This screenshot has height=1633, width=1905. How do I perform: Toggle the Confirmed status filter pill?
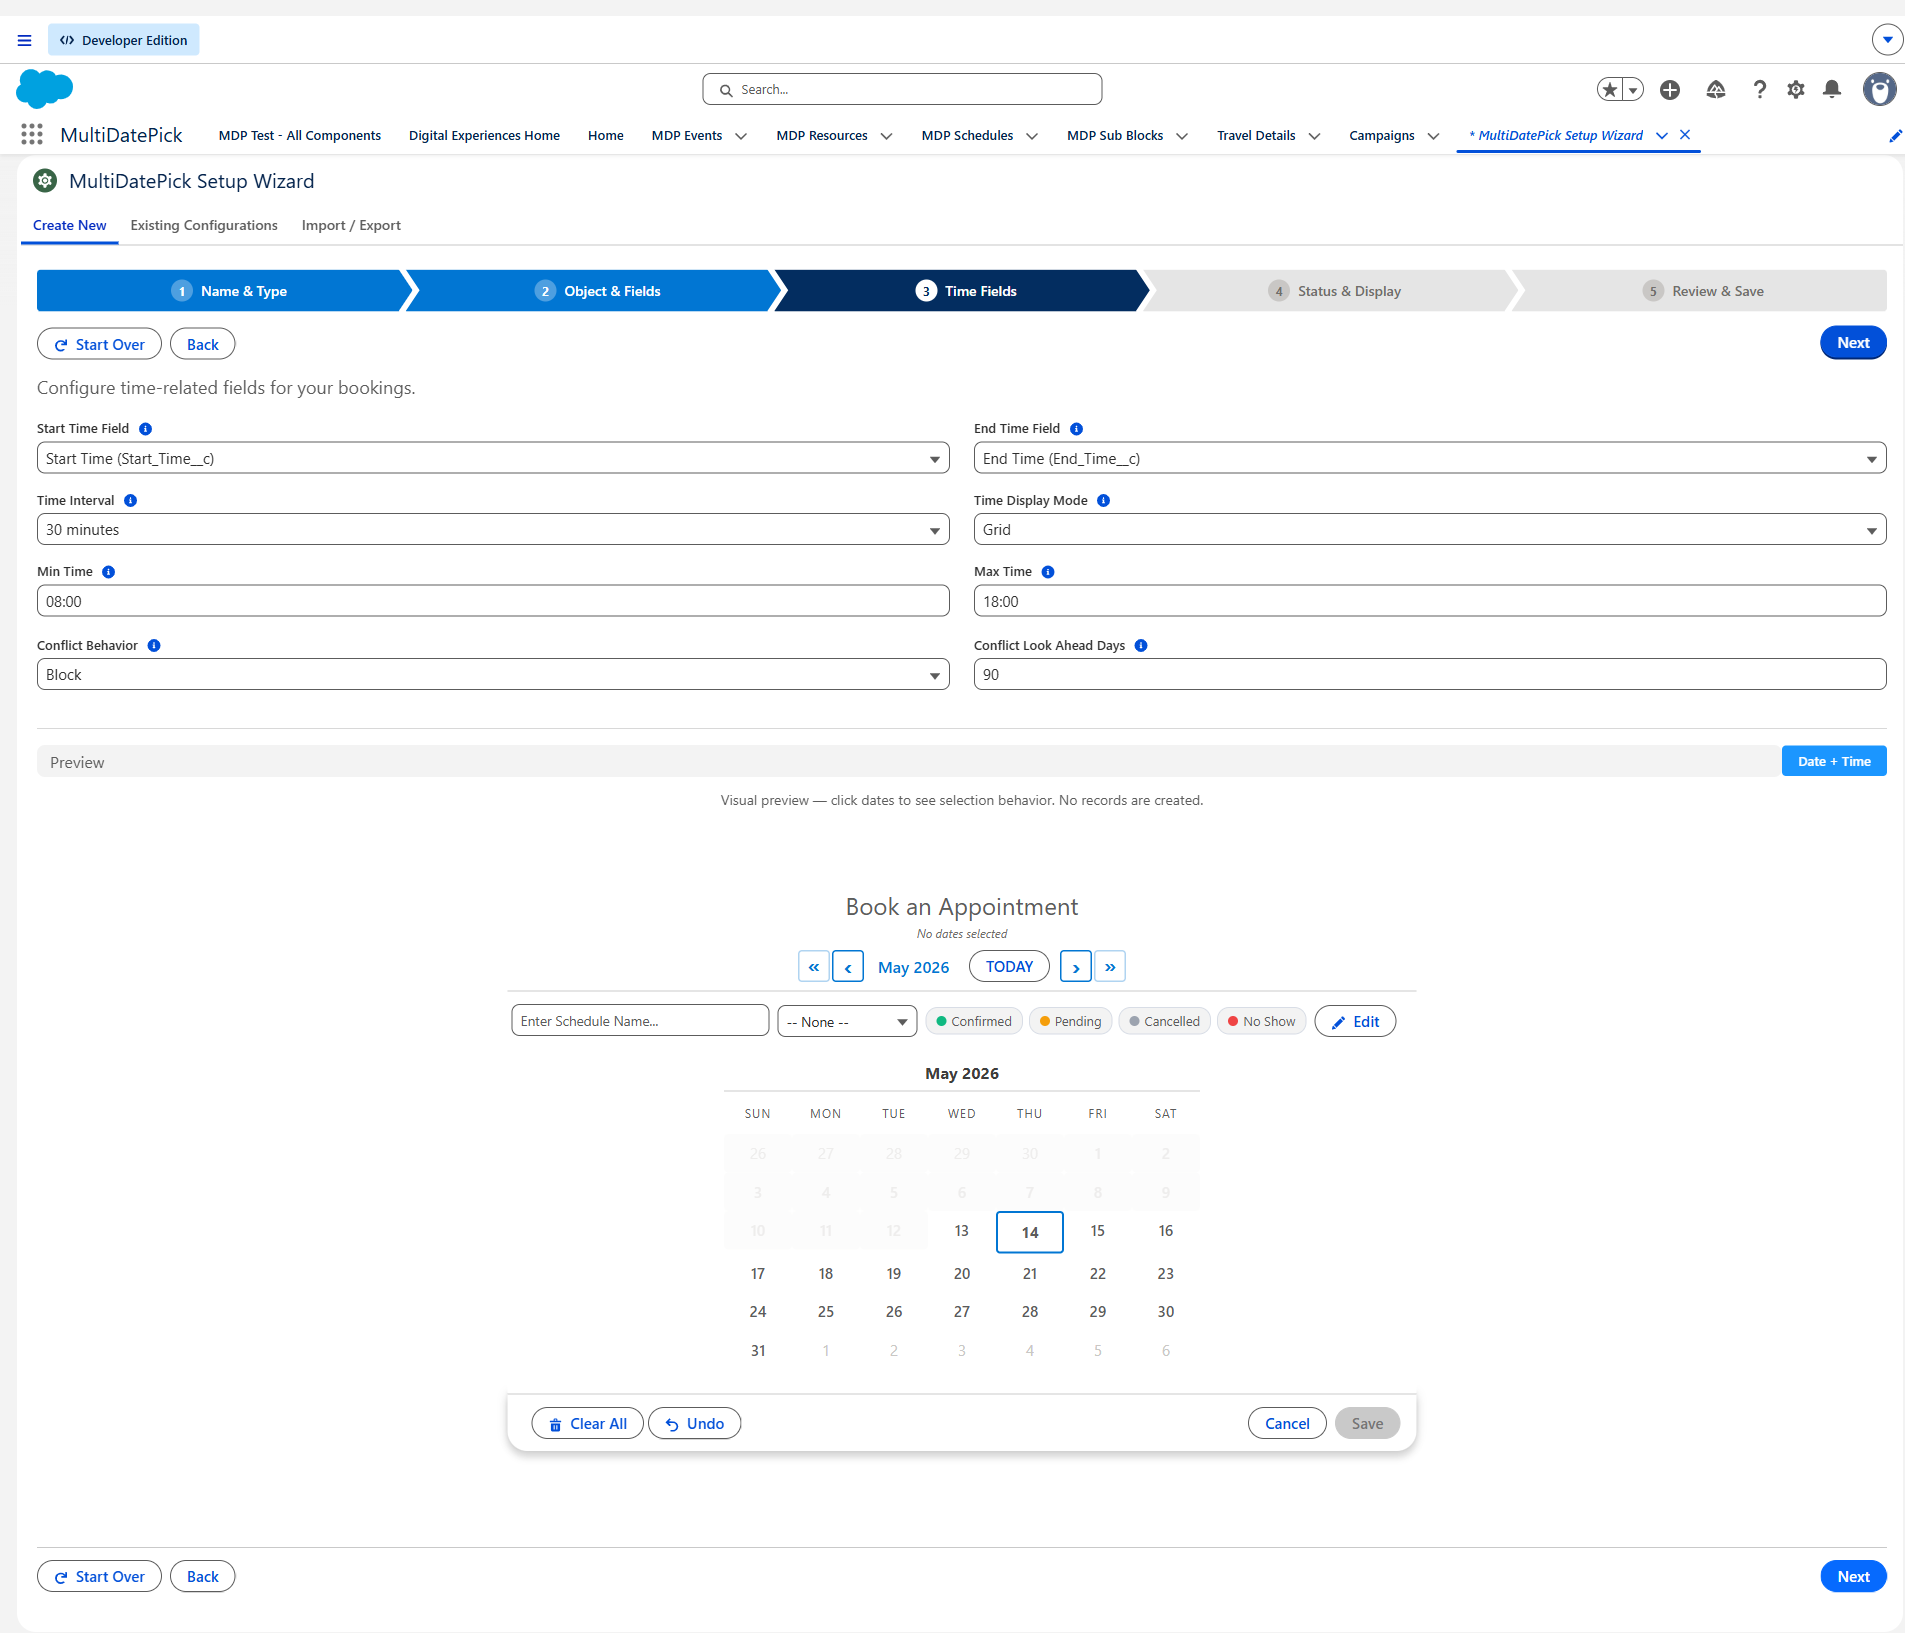coord(974,1021)
